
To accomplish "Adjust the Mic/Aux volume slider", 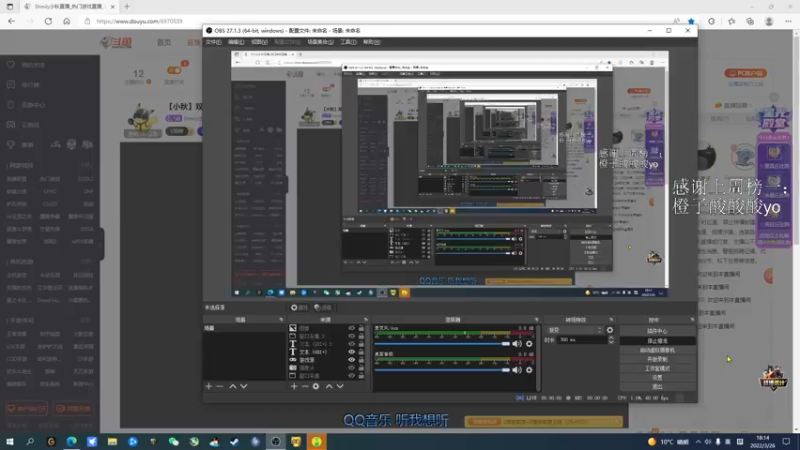I will pyautogui.click(x=442, y=344).
